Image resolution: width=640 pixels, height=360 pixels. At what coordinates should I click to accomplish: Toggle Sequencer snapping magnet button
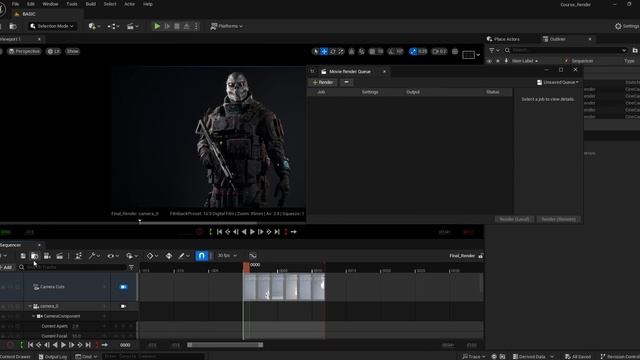click(202, 256)
